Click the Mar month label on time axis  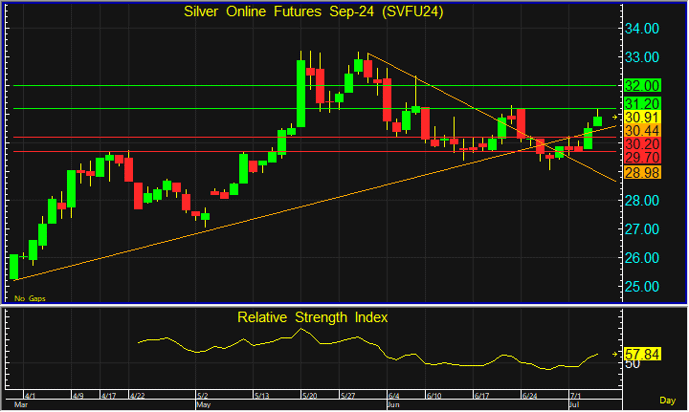(18, 406)
